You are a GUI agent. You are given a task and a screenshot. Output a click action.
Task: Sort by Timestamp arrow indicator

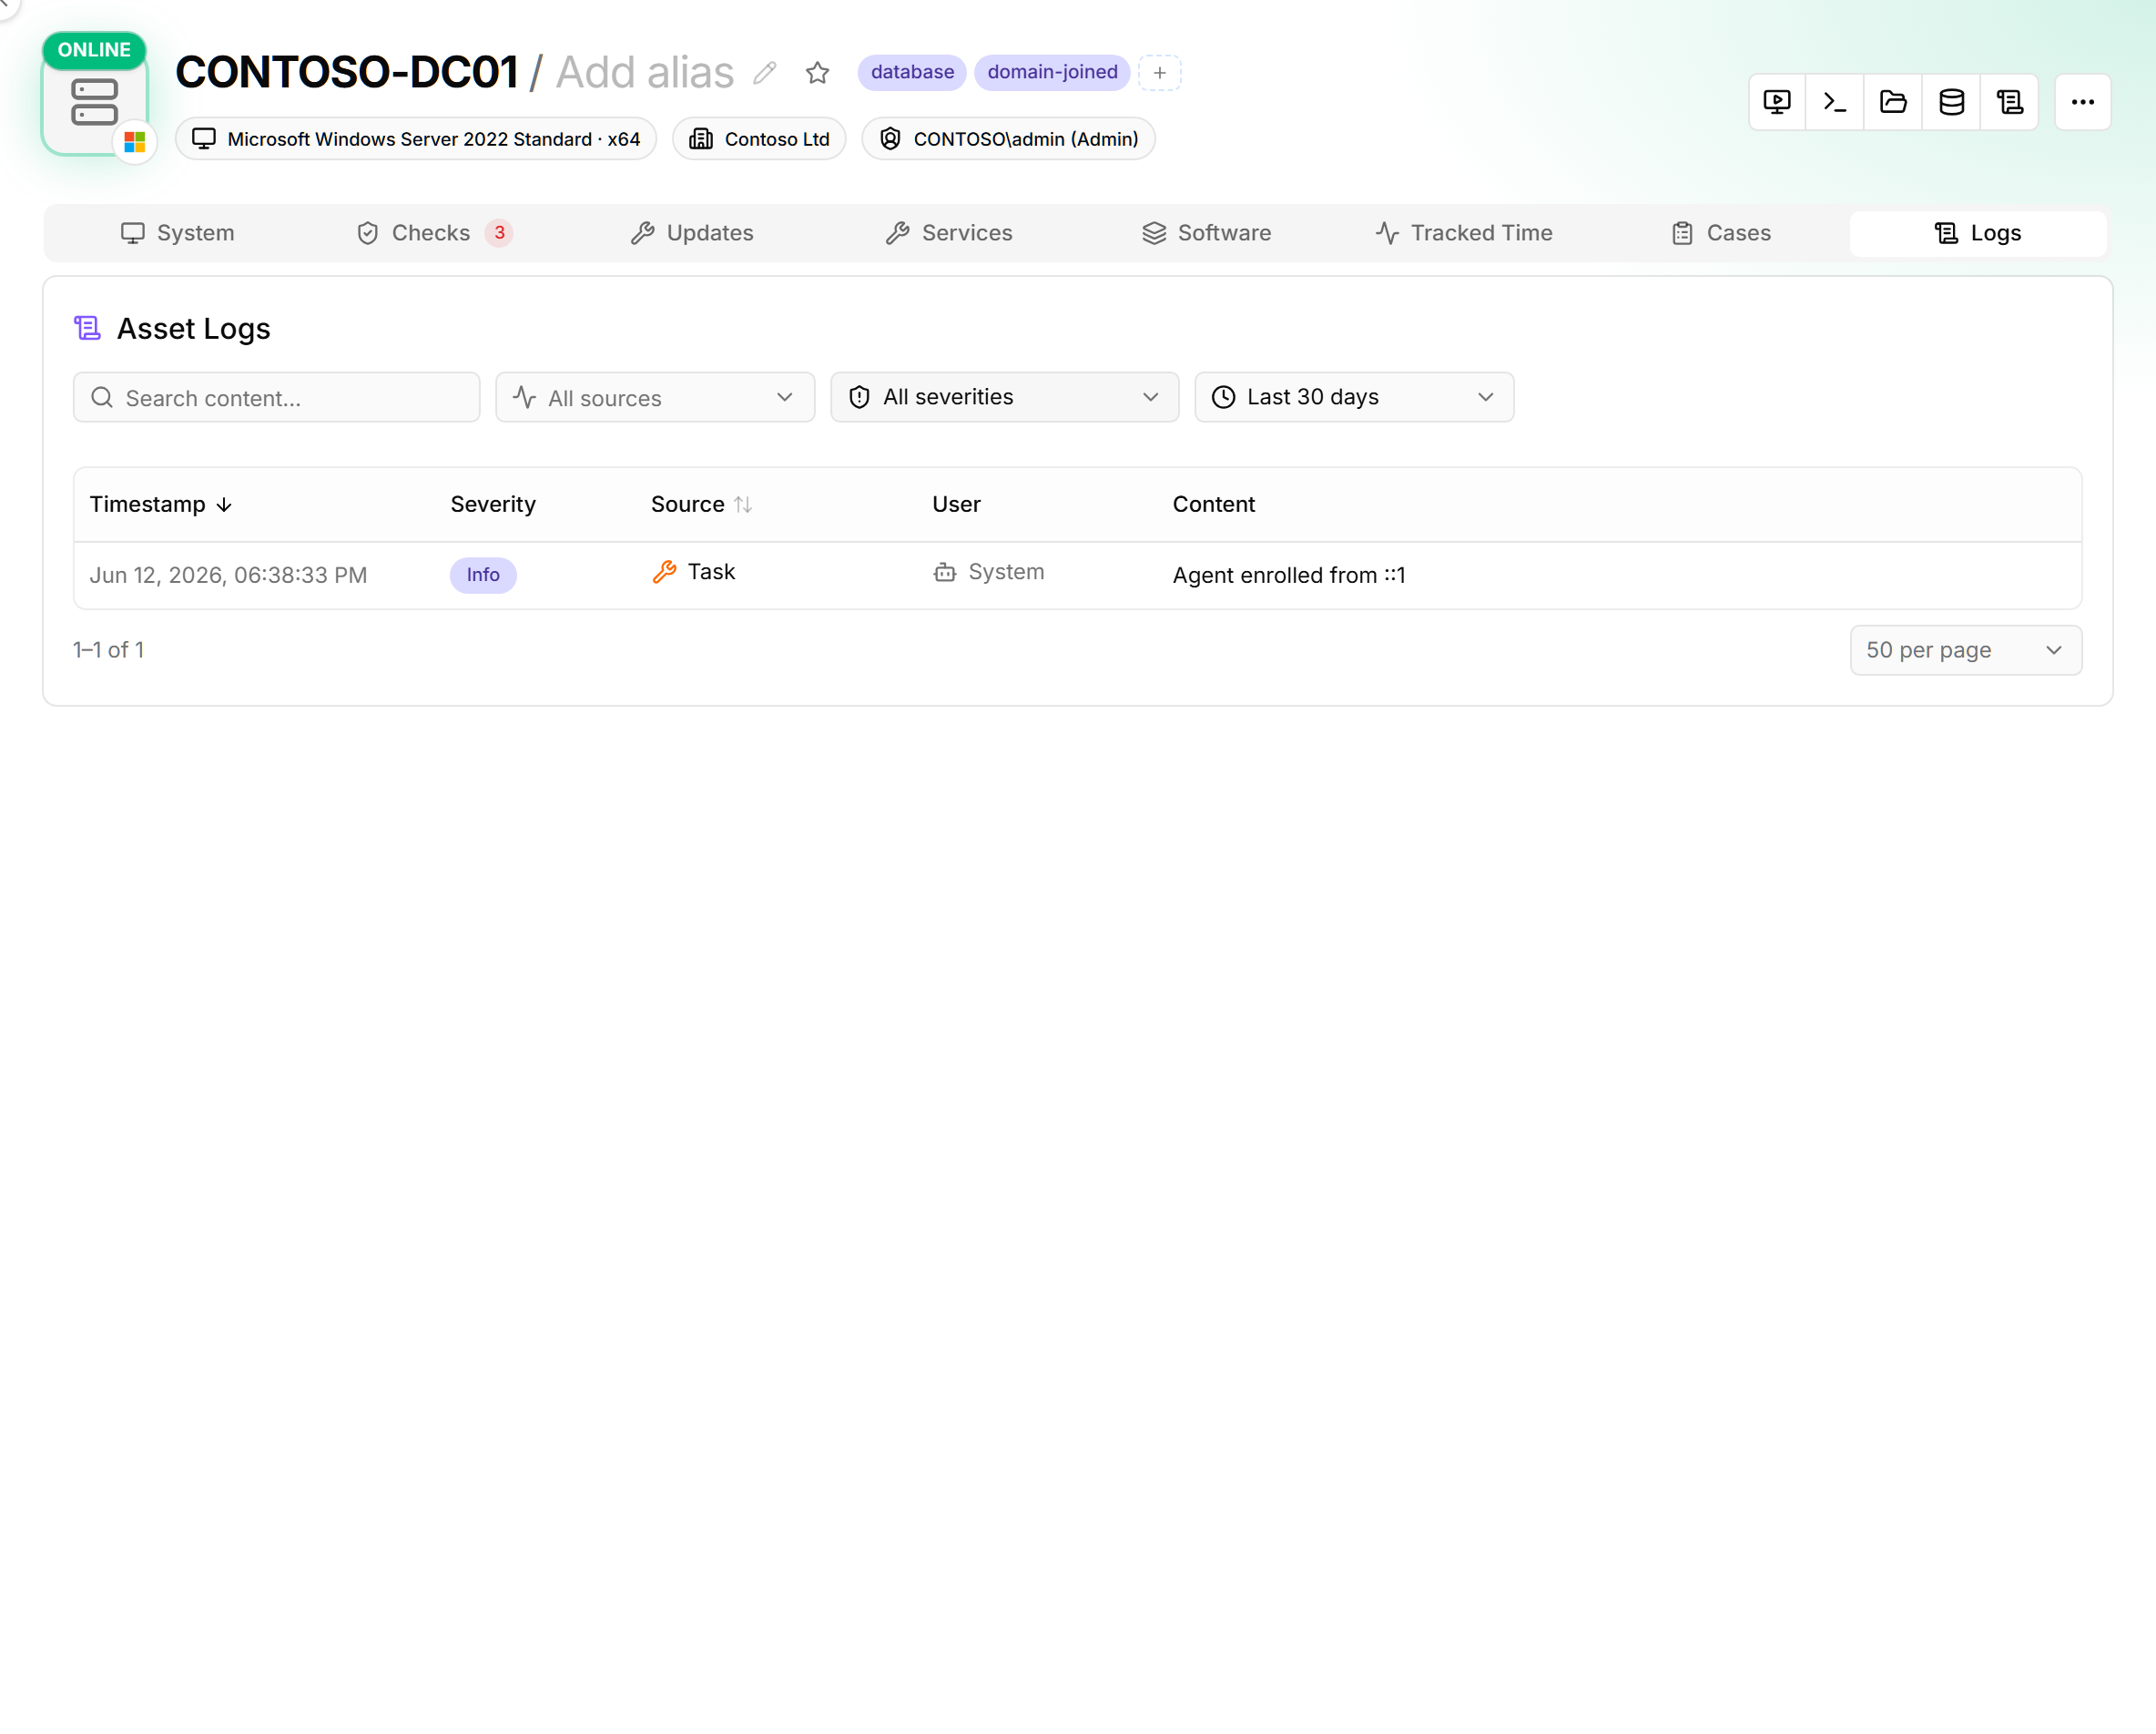224,505
